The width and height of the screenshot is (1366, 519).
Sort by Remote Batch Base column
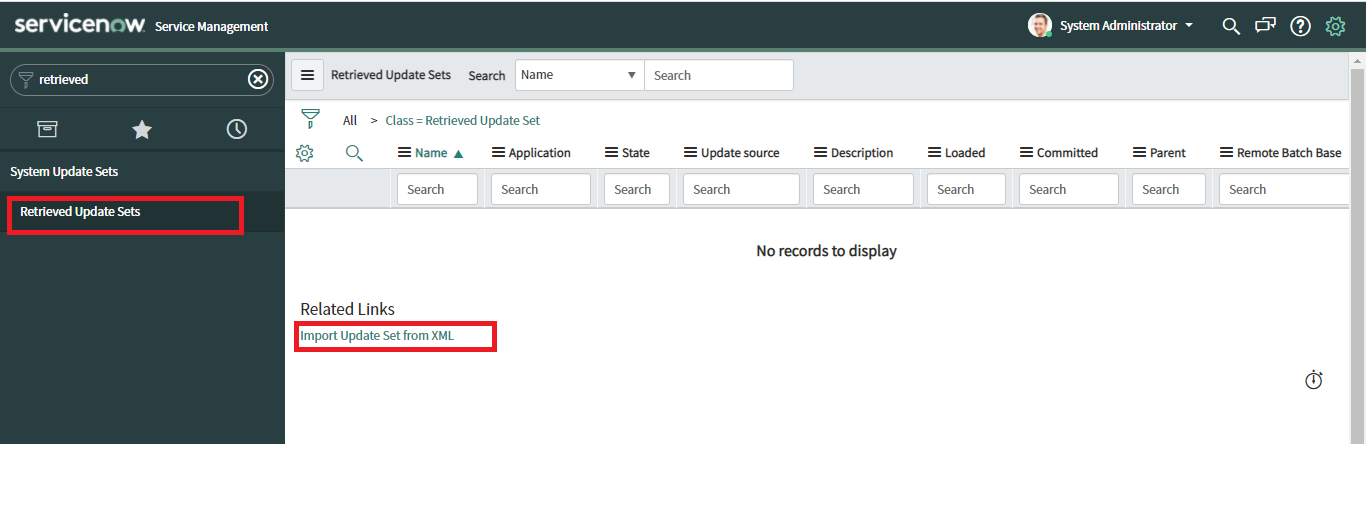[1289, 153]
